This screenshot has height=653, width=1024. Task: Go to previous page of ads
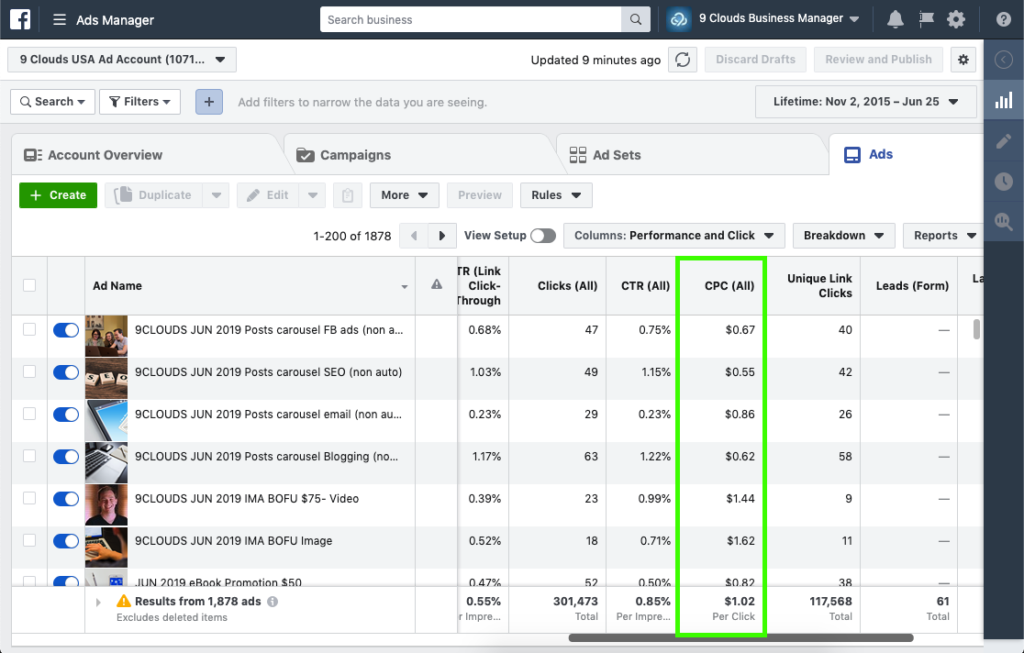pos(413,236)
